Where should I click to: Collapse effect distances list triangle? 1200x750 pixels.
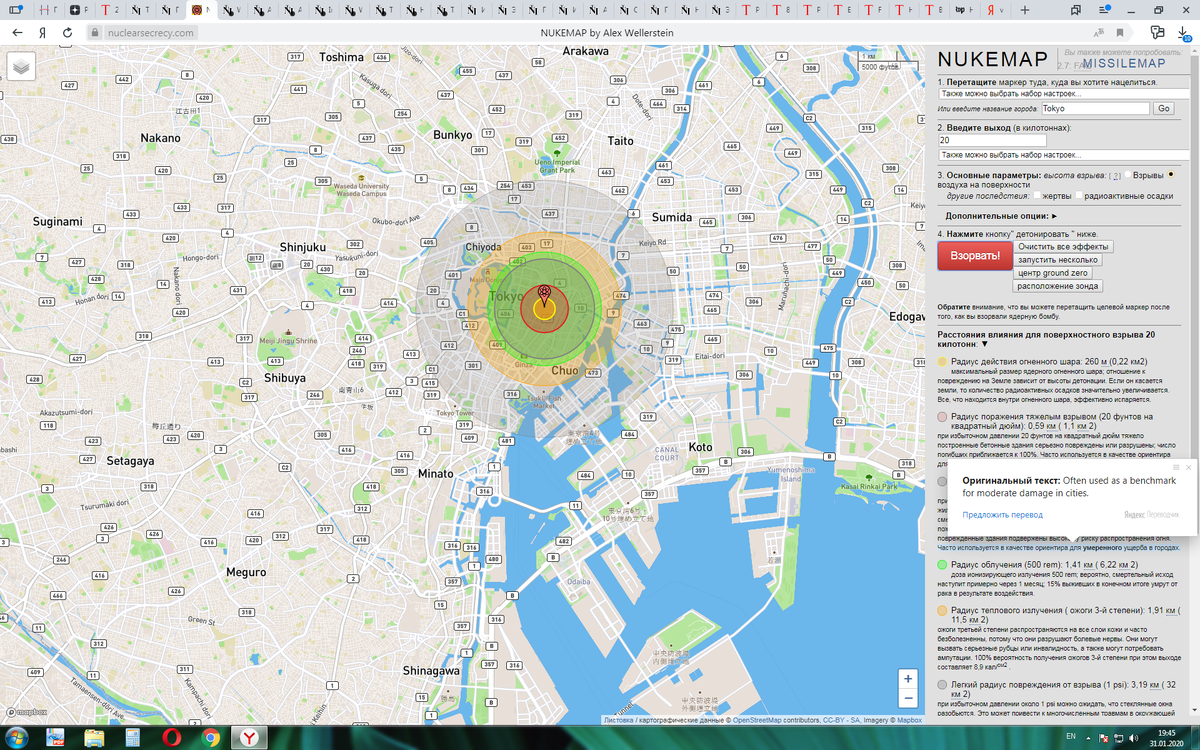[986, 344]
